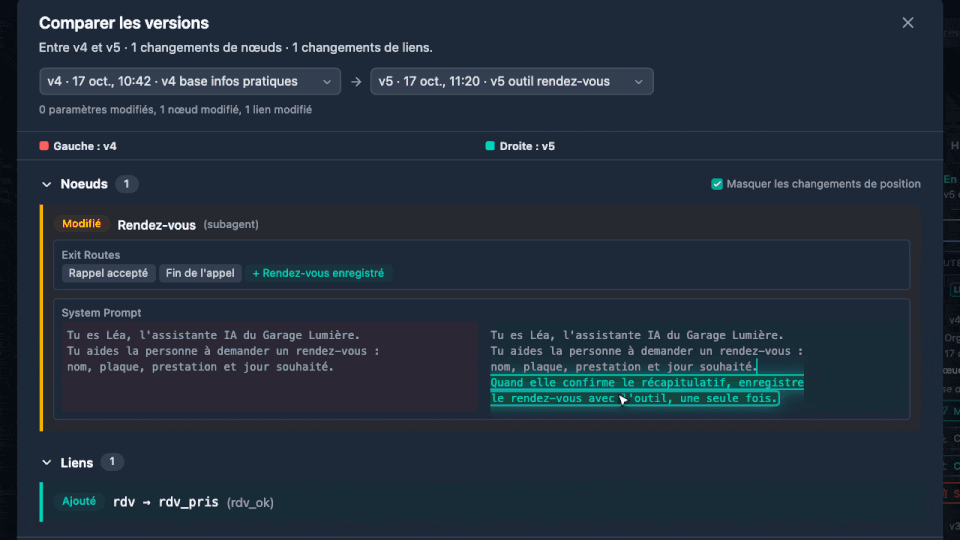The height and width of the screenshot is (540, 960).
Task: Collapse the Liens section chevron
Action: click(x=47, y=463)
